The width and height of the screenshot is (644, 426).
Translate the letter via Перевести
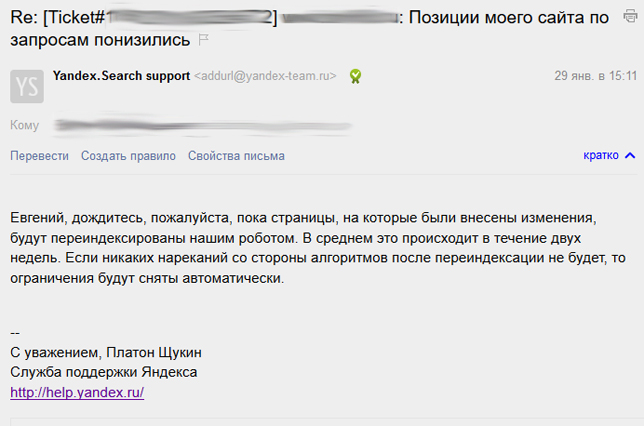39,156
